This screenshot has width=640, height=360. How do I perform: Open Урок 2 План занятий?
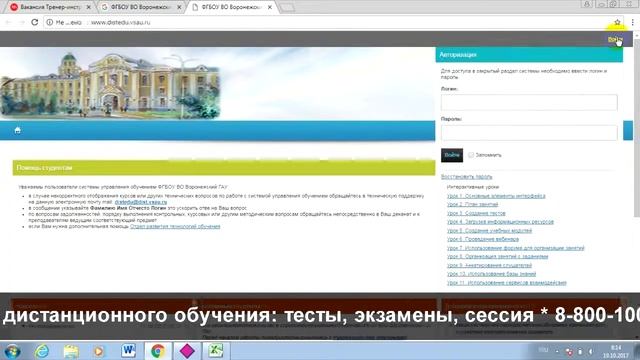coord(472,204)
